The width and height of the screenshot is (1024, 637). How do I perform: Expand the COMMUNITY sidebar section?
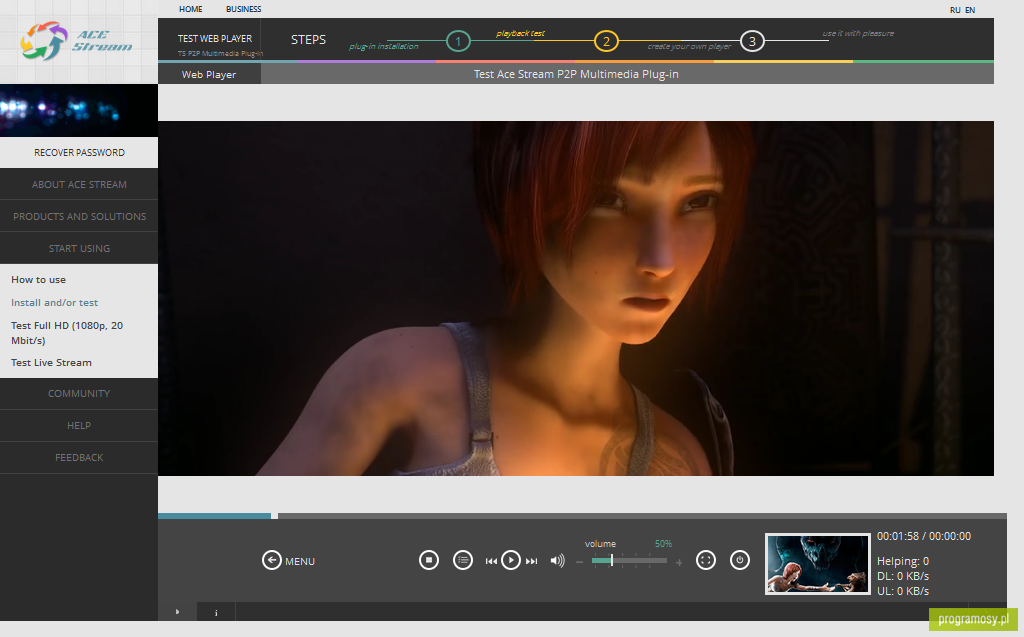click(79, 393)
